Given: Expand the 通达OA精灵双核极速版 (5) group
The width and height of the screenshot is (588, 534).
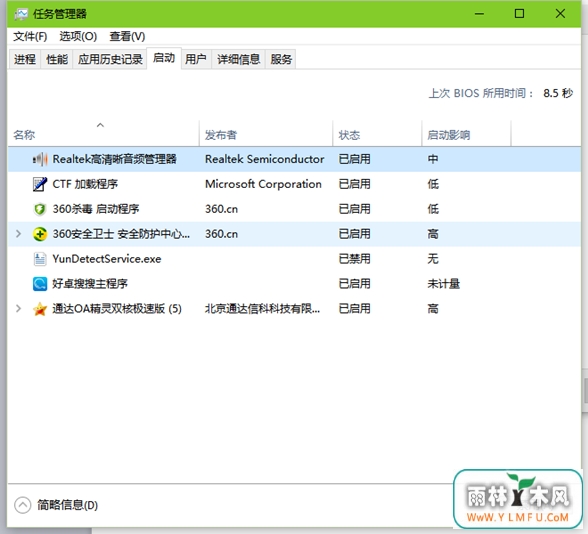Looking at the screenshot, I should pos(18,309).
